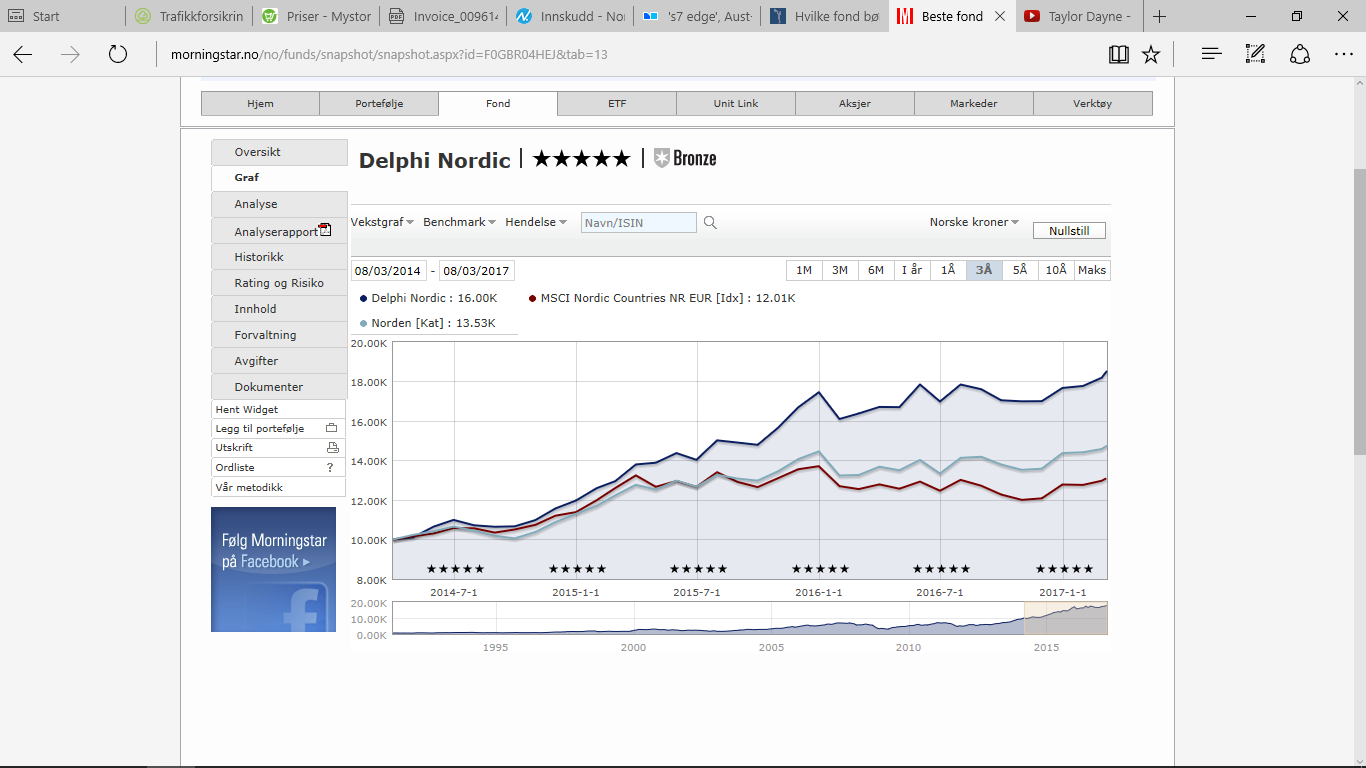1366x768 pixels.
Task: Switch to the Trafikkforsikrin browser tab
Action: pyautogui.click(x=189, y=16)
